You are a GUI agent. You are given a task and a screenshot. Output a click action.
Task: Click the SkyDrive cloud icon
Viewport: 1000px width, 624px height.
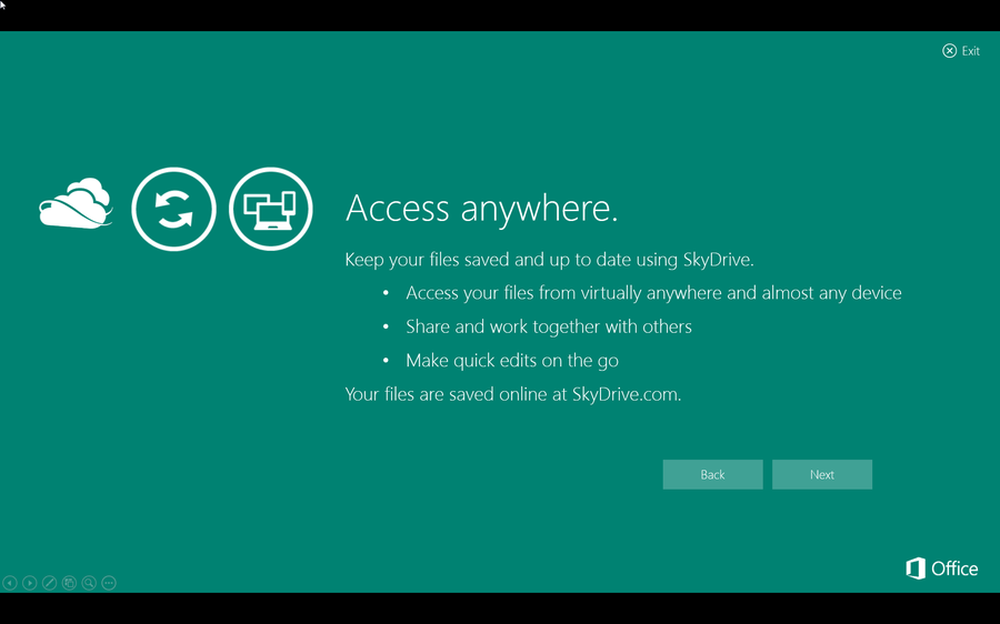pos(76,203)
